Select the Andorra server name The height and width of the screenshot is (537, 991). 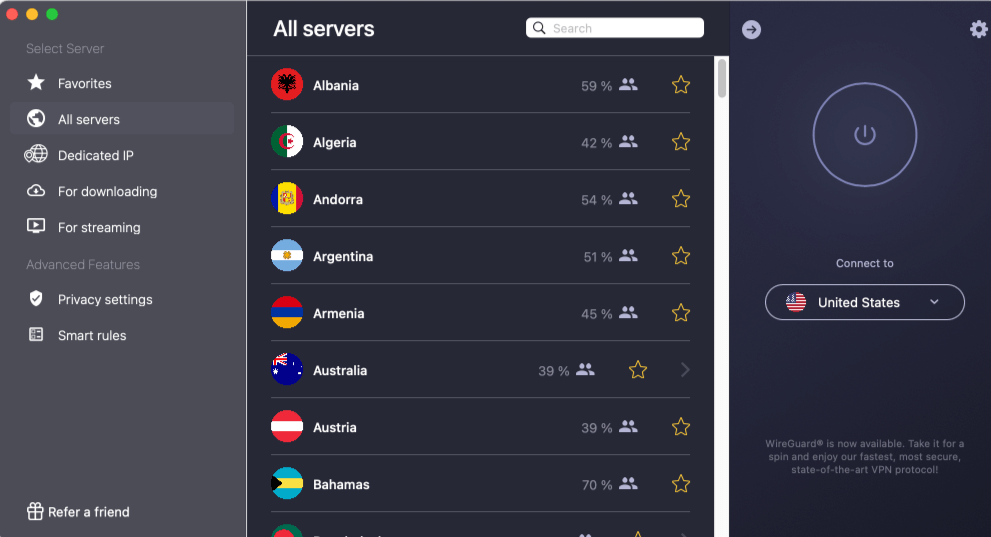click(x=337, y=200)
